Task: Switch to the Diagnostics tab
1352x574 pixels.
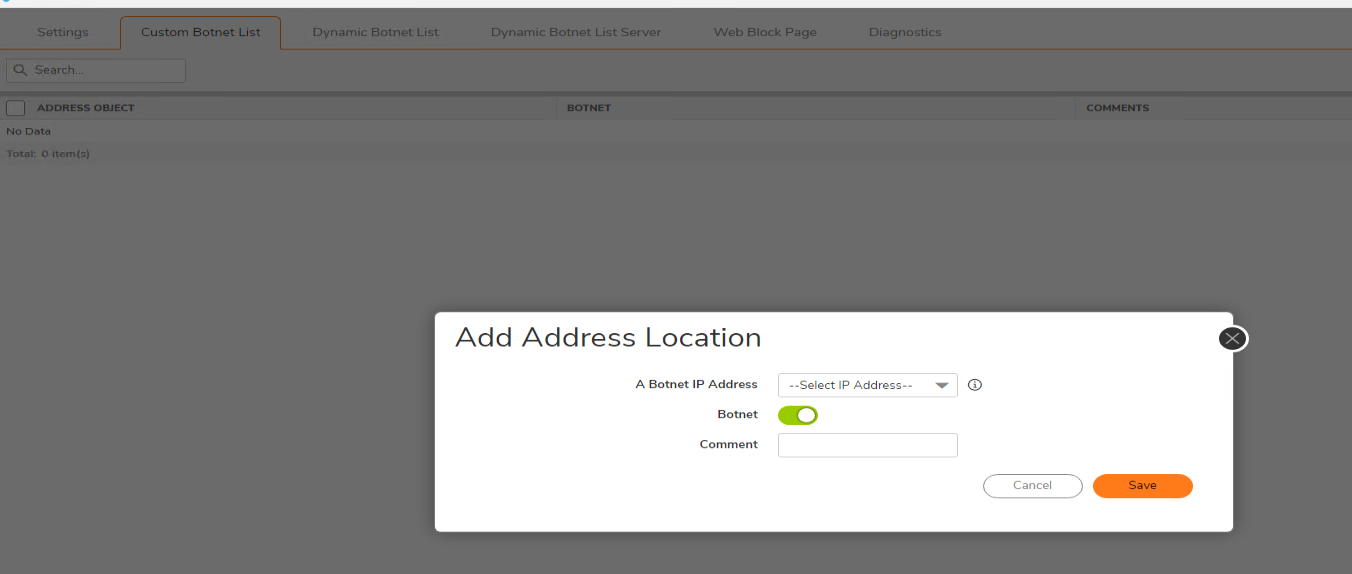Action: coord(905,32)
